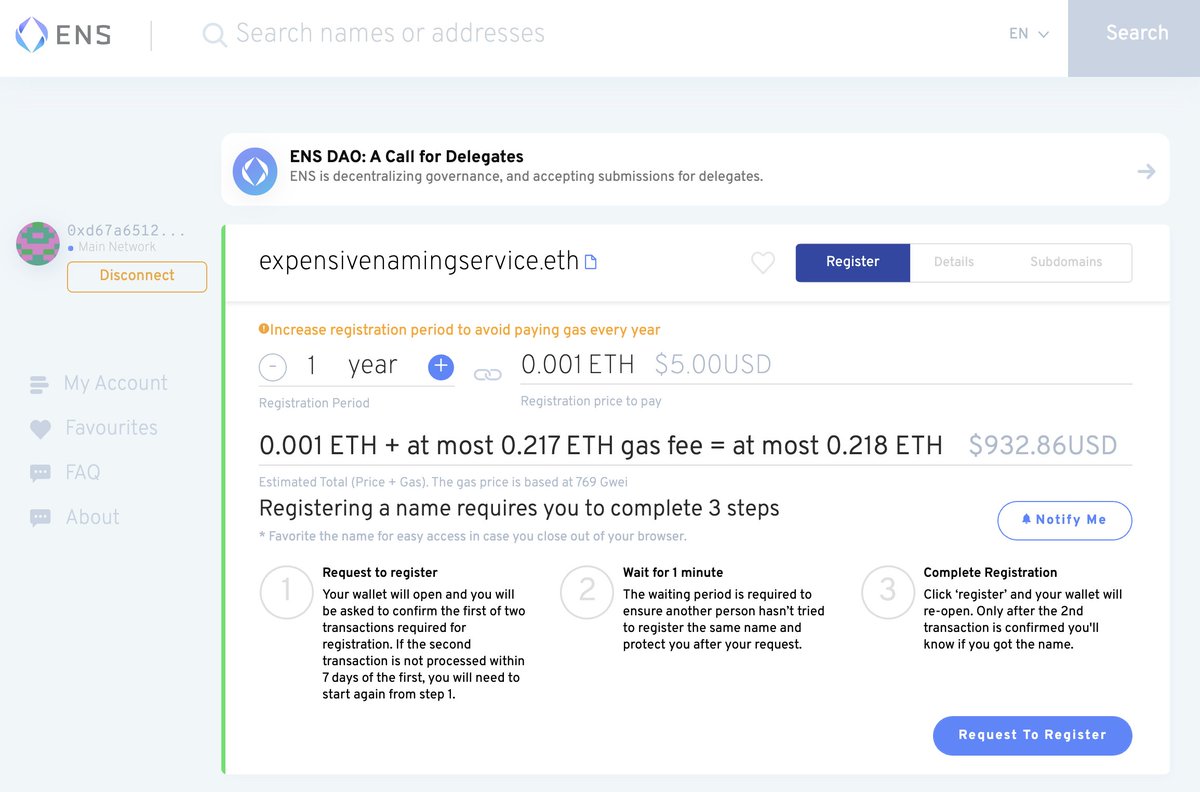Click the chain link icon
Screen dimensions: 1200x792
tap(487, 375)
